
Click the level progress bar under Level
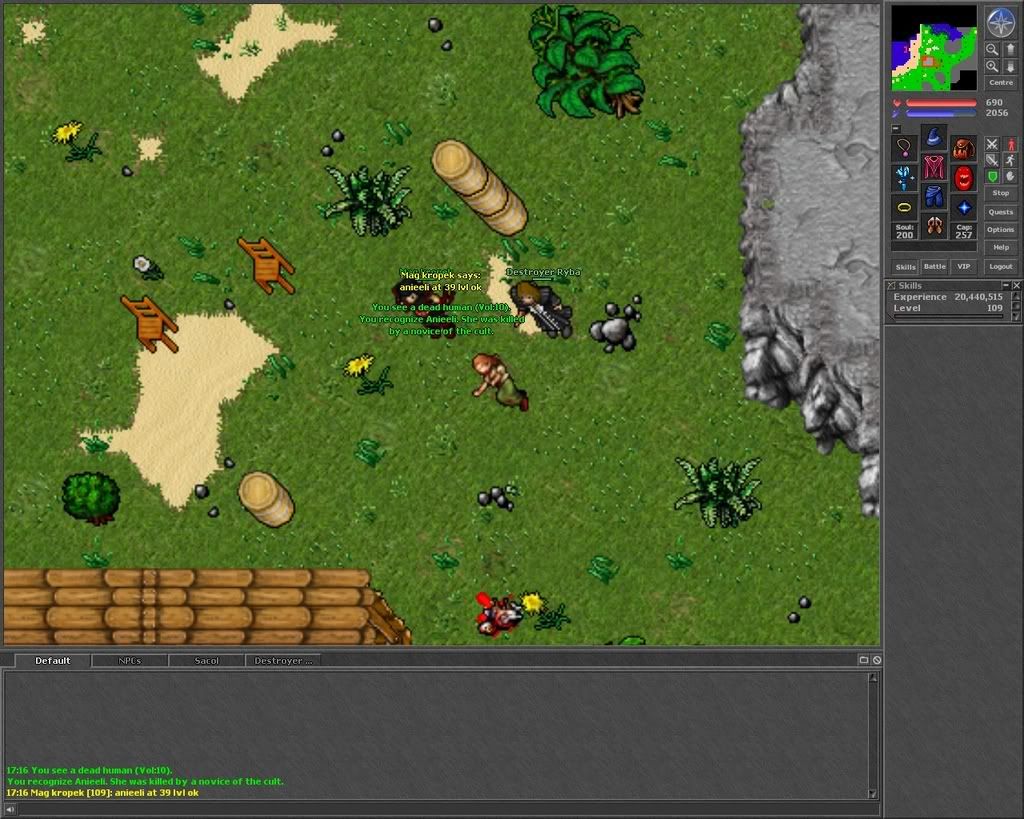click(948, 317)
